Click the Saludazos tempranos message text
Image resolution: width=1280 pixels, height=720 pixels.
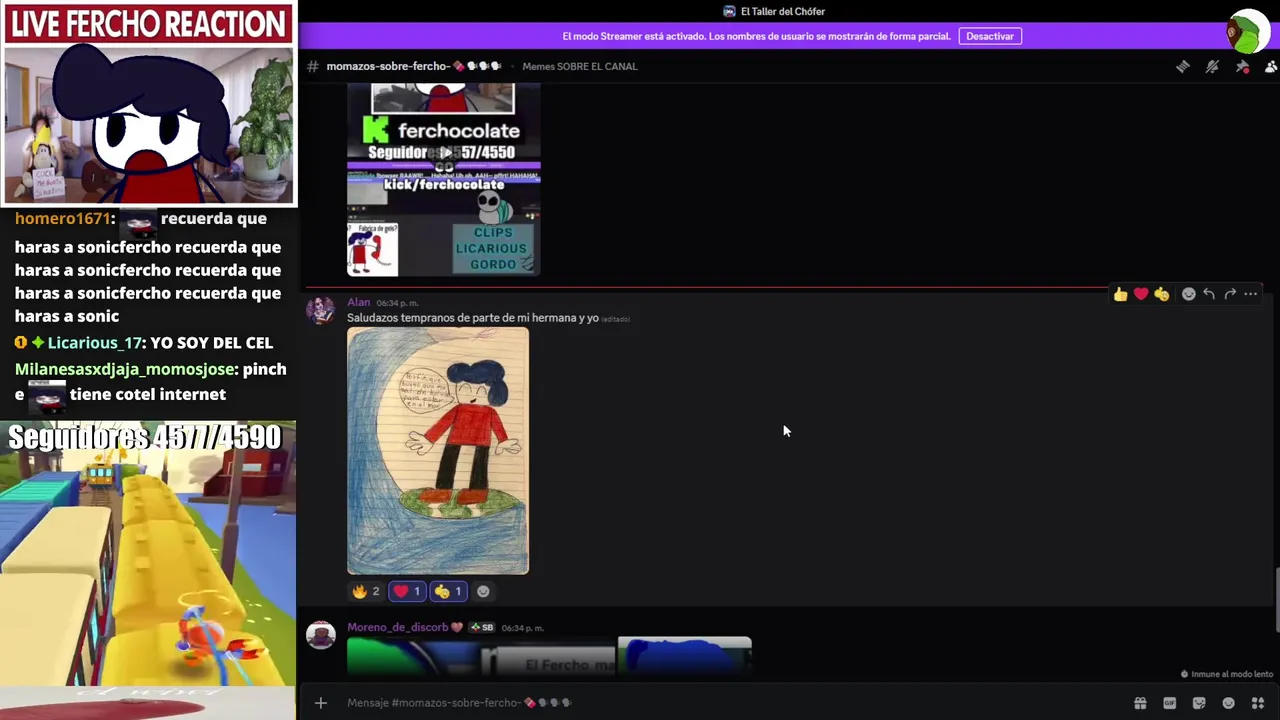473,318
